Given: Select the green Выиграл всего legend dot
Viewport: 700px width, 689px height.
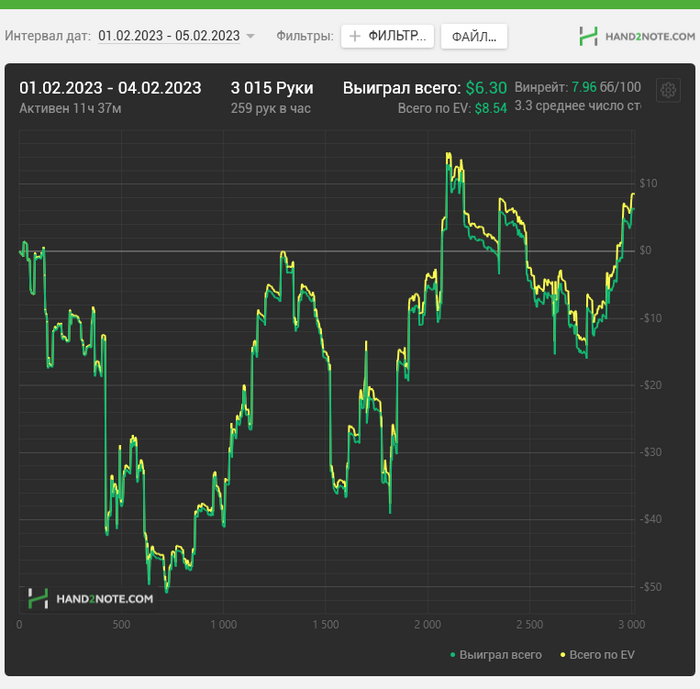Looking at the screenshot, I should [453, 655].
